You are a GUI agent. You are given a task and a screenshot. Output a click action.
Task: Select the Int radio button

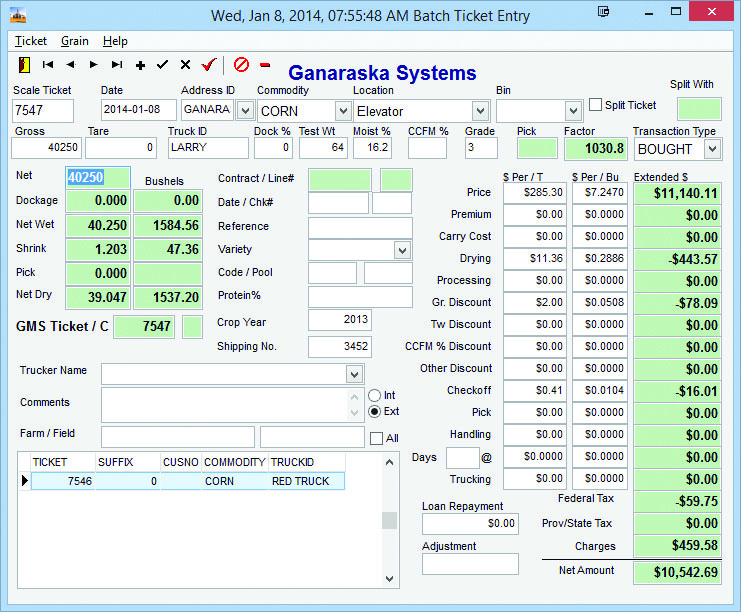point(374,395)
